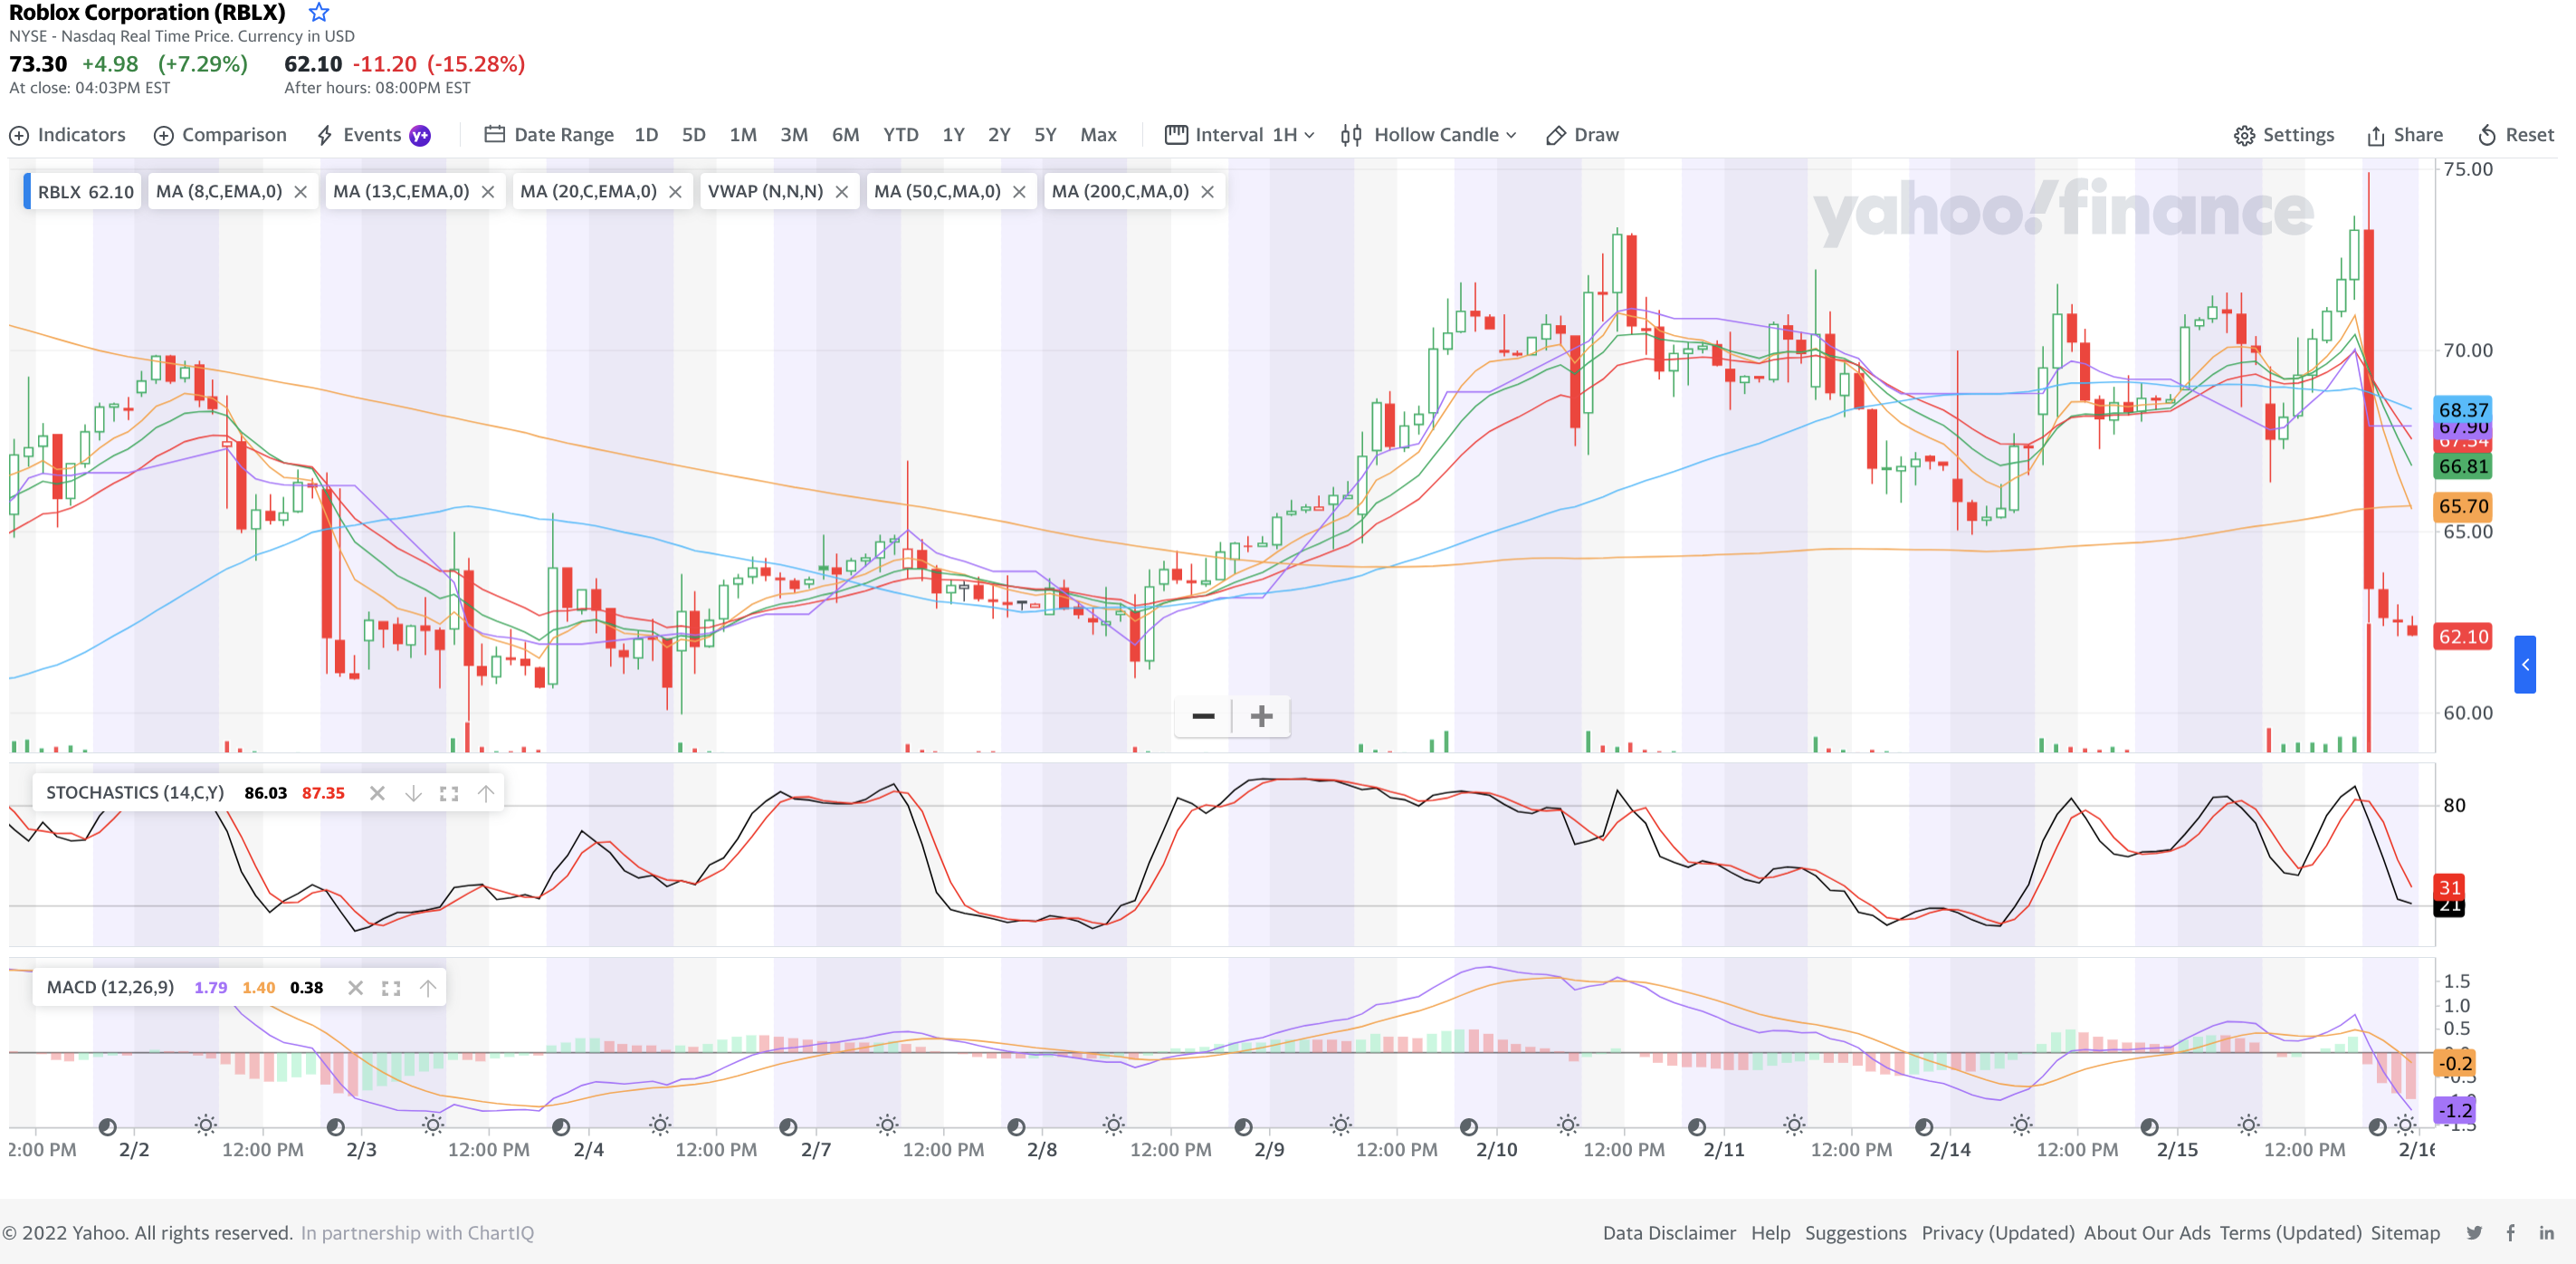Open Yahoo Finance LinkedIn page
Viewport: 2576px width, 1264px height.
2546,1233
